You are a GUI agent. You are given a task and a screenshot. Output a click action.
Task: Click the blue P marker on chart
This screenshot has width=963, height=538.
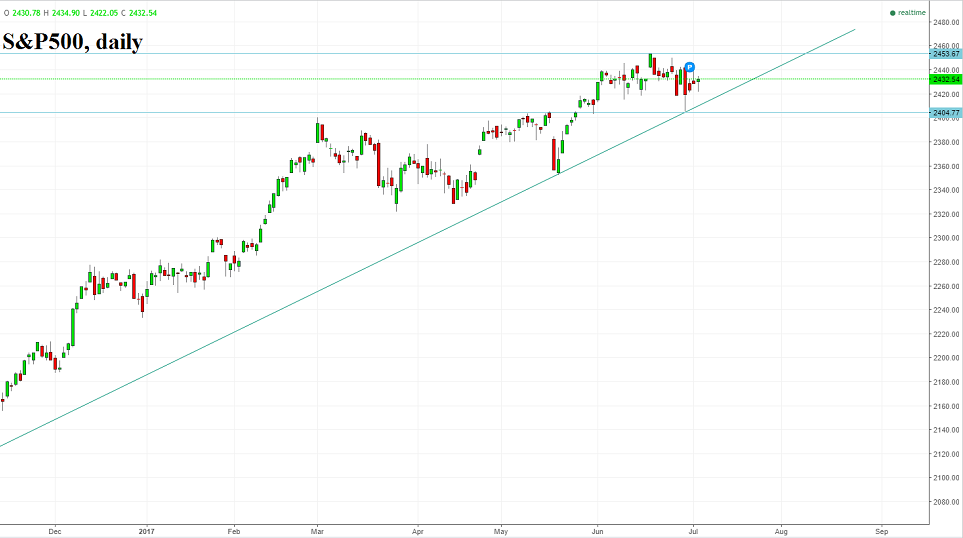689,67
